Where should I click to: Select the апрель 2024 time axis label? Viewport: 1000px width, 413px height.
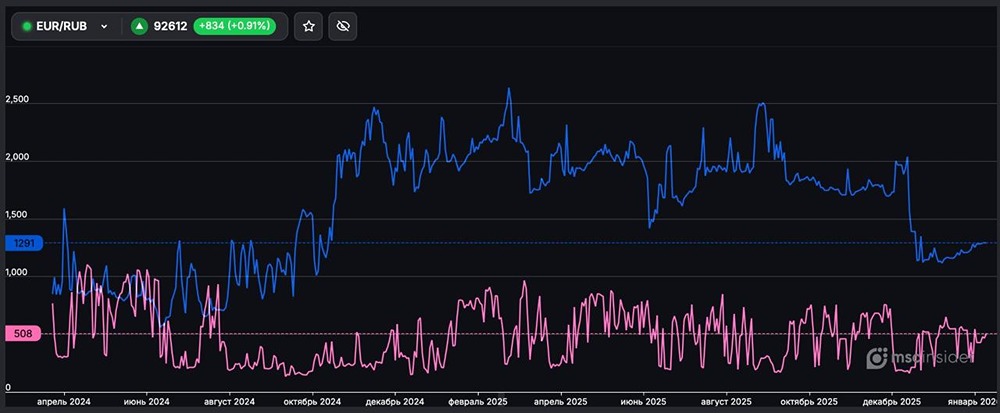pyautogui.click(x=64, y=401)
